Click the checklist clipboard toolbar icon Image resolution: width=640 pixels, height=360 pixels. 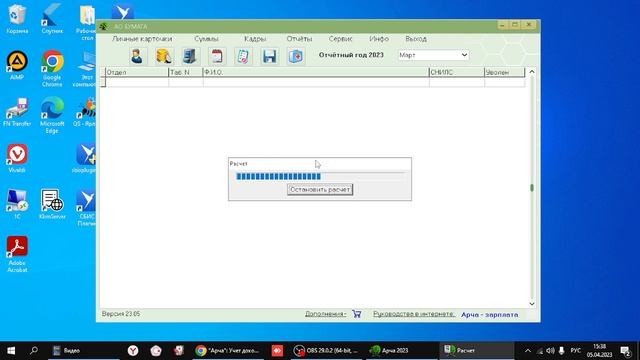tap(243, 56)
